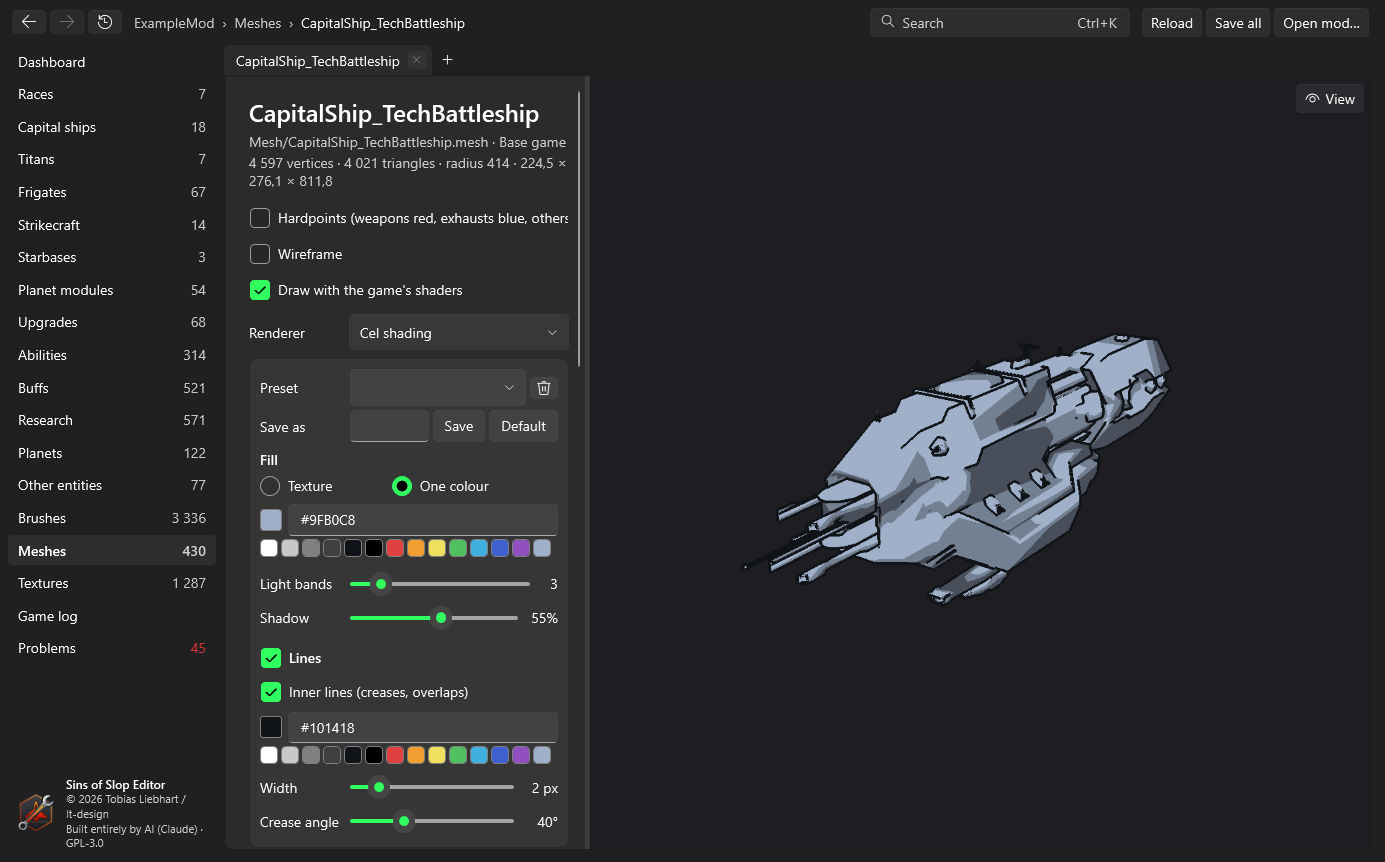Image resolution: width=1385 pixels, height=862 pixels.
Task: Enable the Wireframe checkbox
Action: coord(260,254)
